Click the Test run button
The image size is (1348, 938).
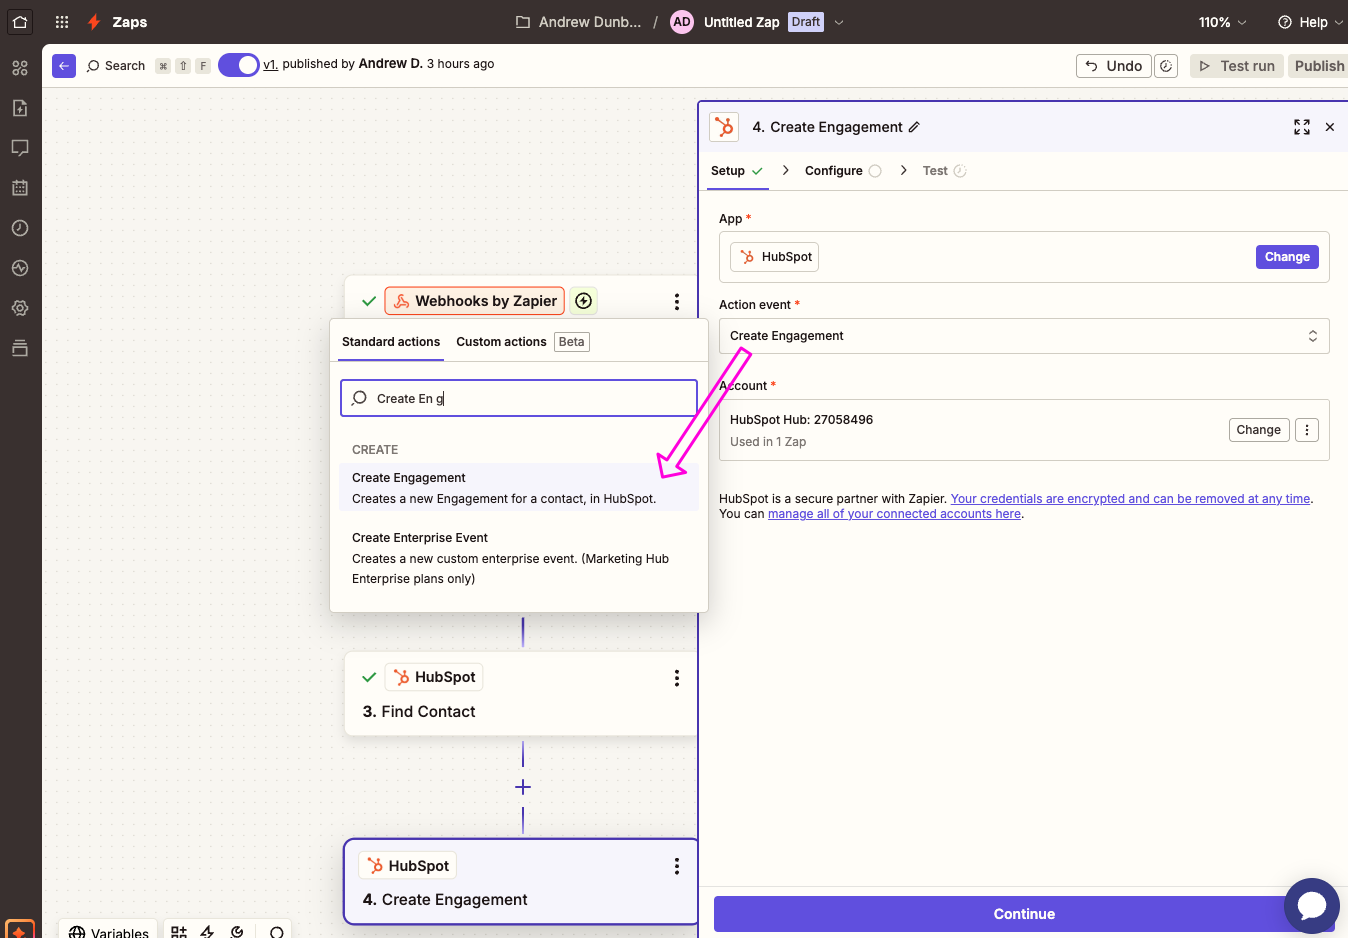1237,66
